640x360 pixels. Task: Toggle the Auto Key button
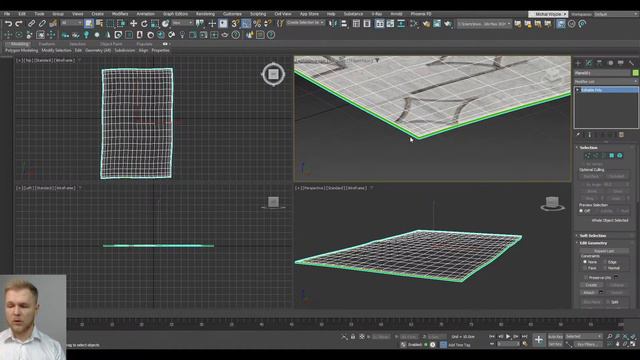pyautogui.click(x=555, y=337)
